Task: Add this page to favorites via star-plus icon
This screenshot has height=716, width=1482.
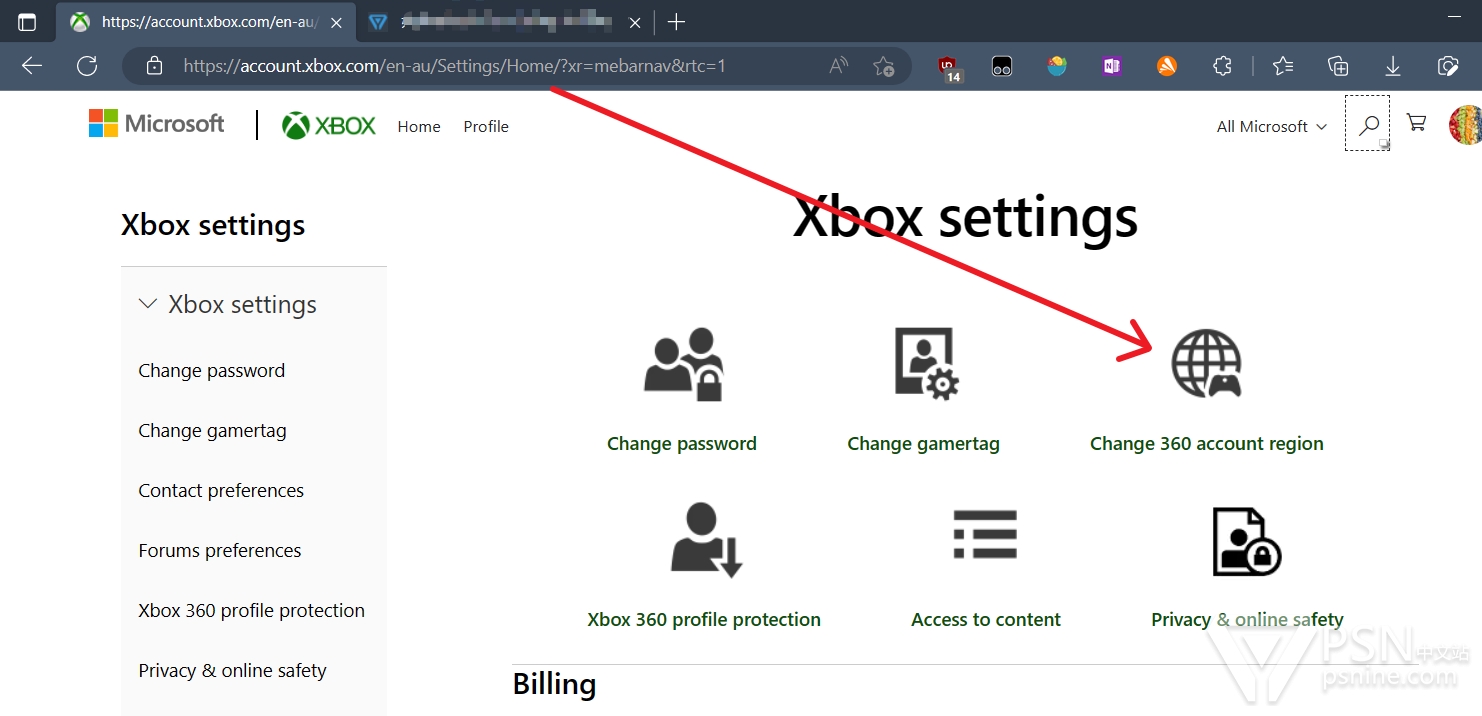Action: (x=883, y=66)
